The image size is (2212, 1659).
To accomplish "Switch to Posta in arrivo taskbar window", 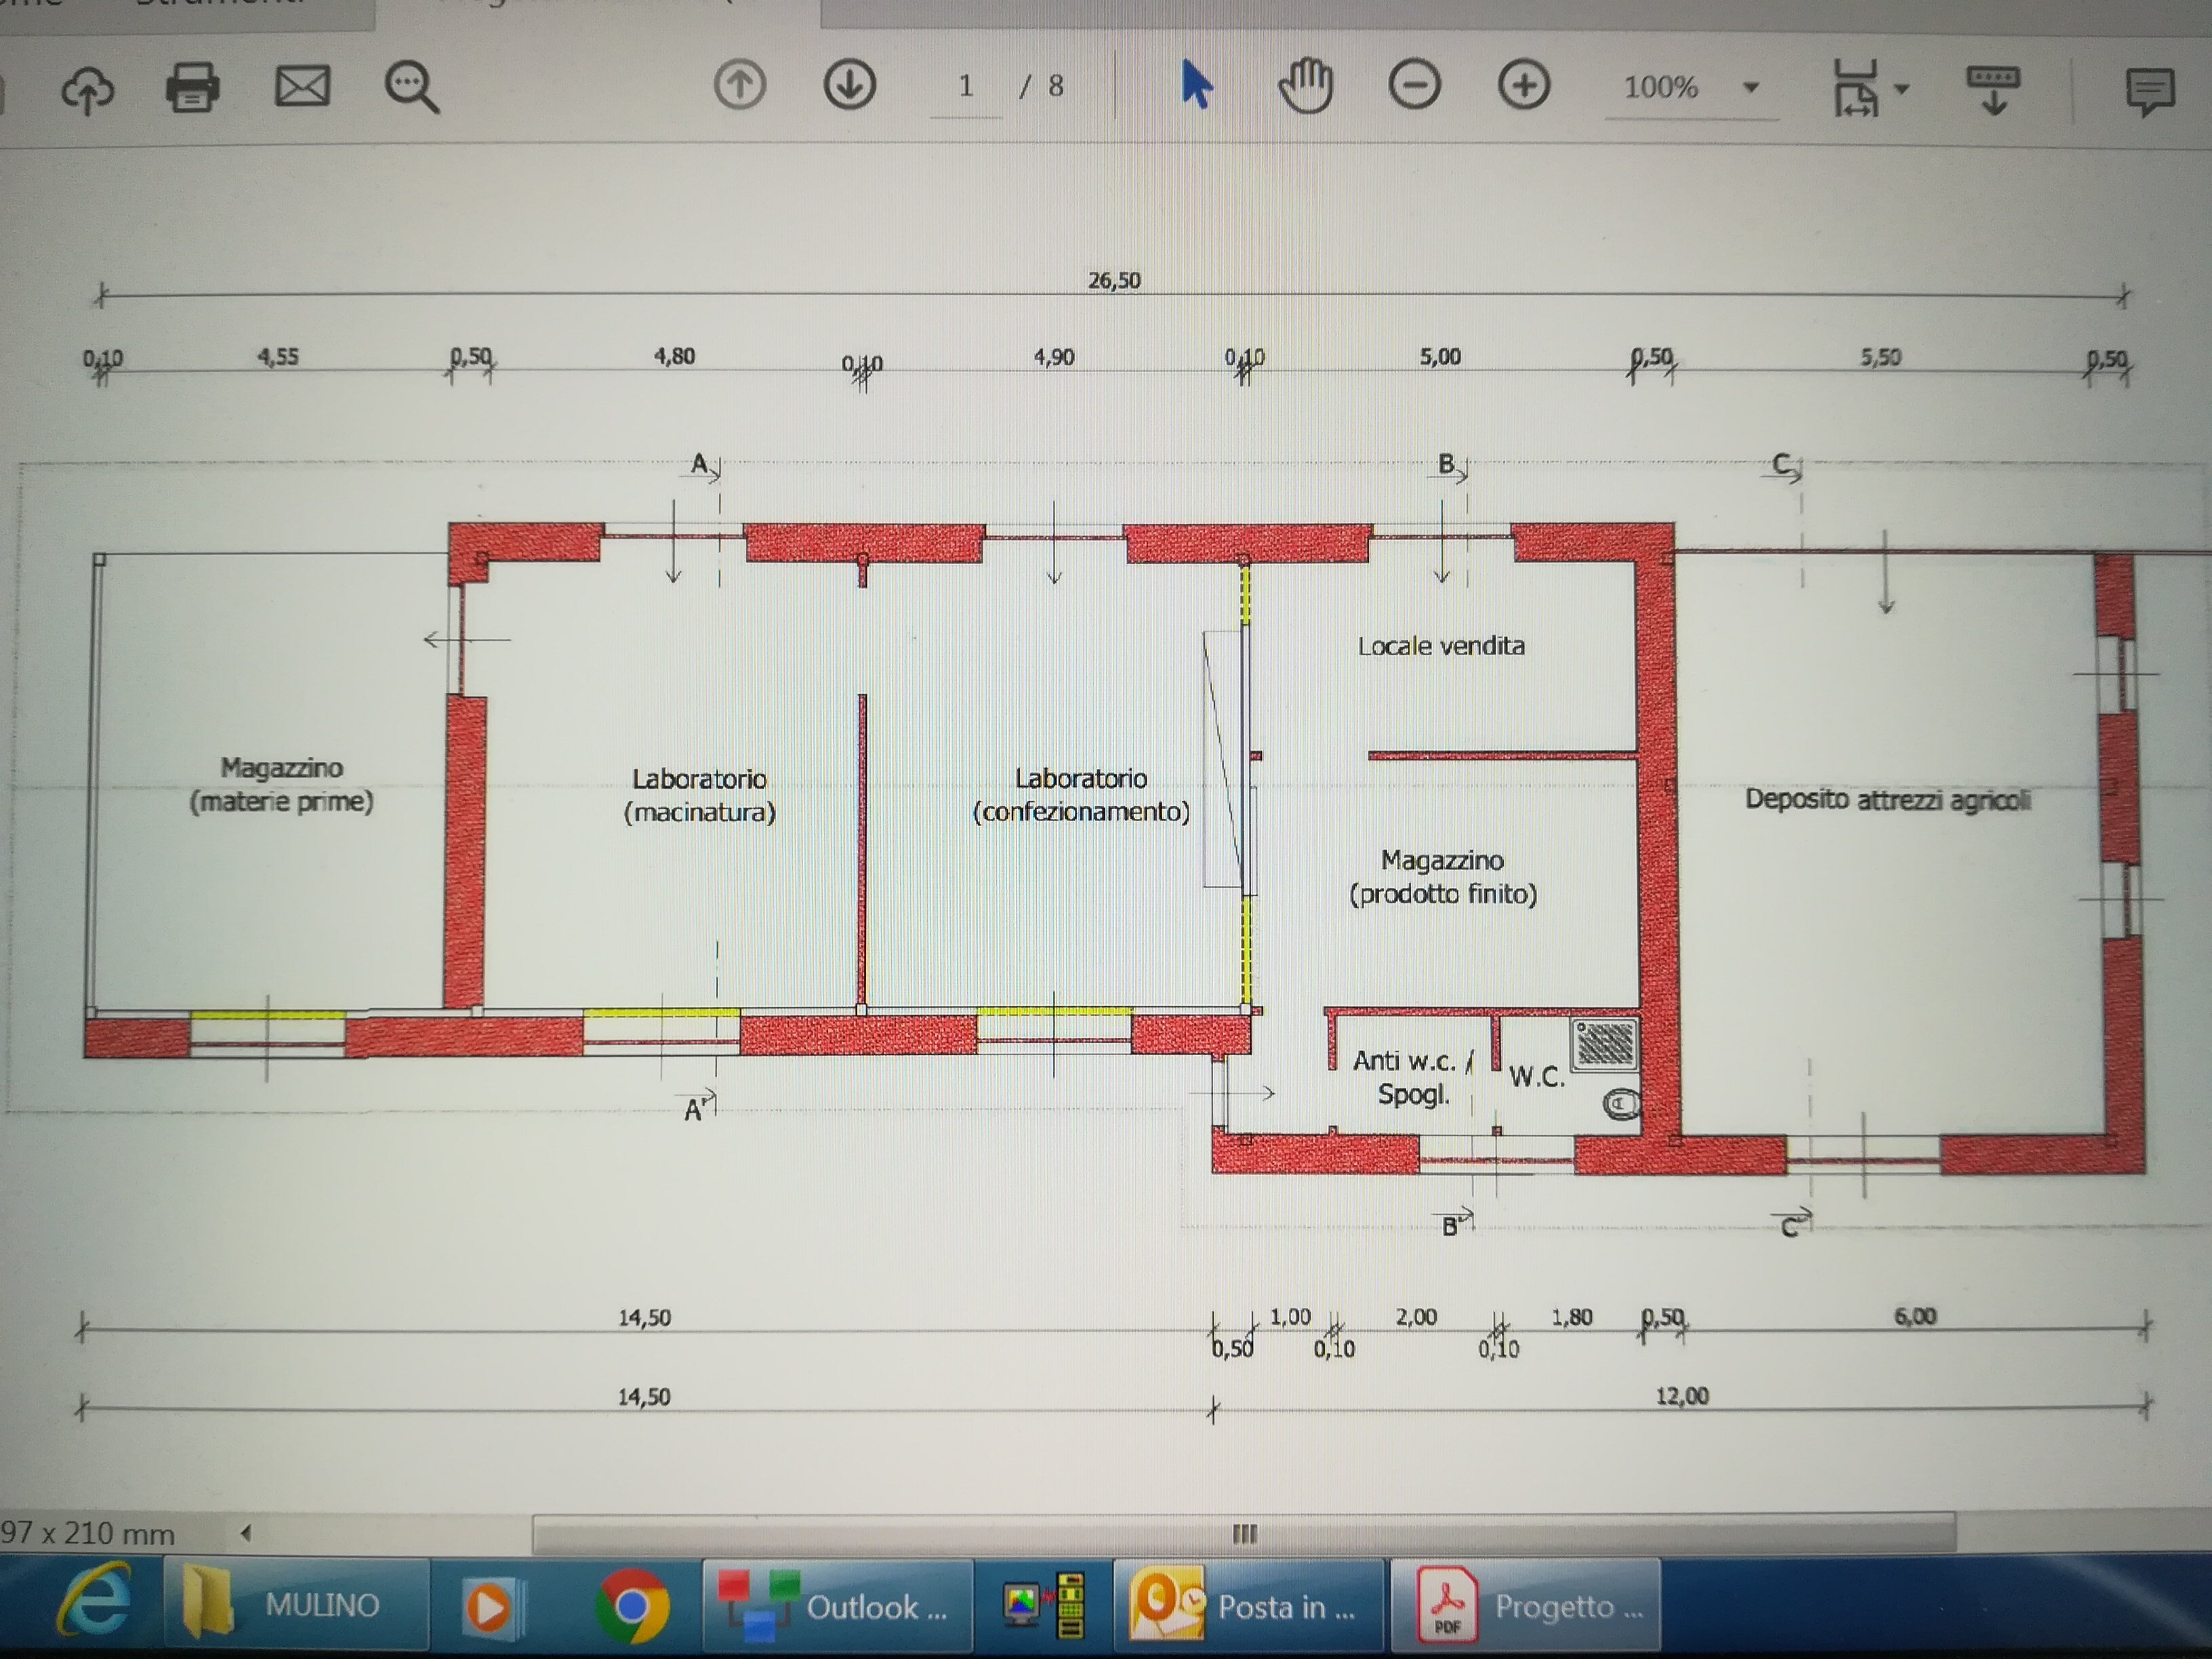I will coord(1250,1606).
